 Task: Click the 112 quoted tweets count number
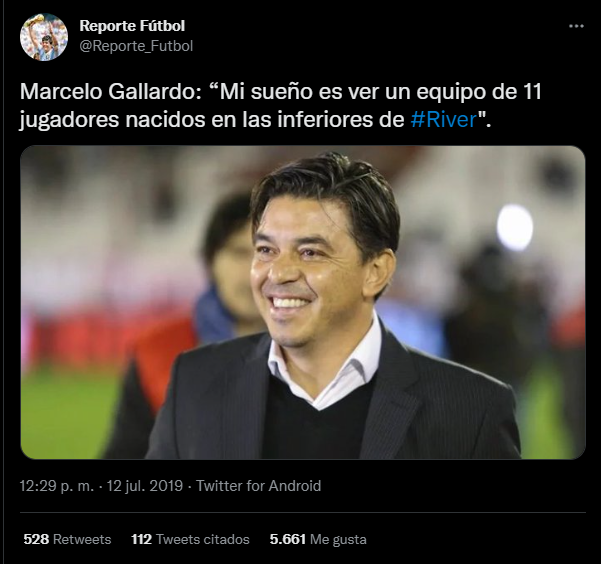pyautogui.click(x=141, y=539)
